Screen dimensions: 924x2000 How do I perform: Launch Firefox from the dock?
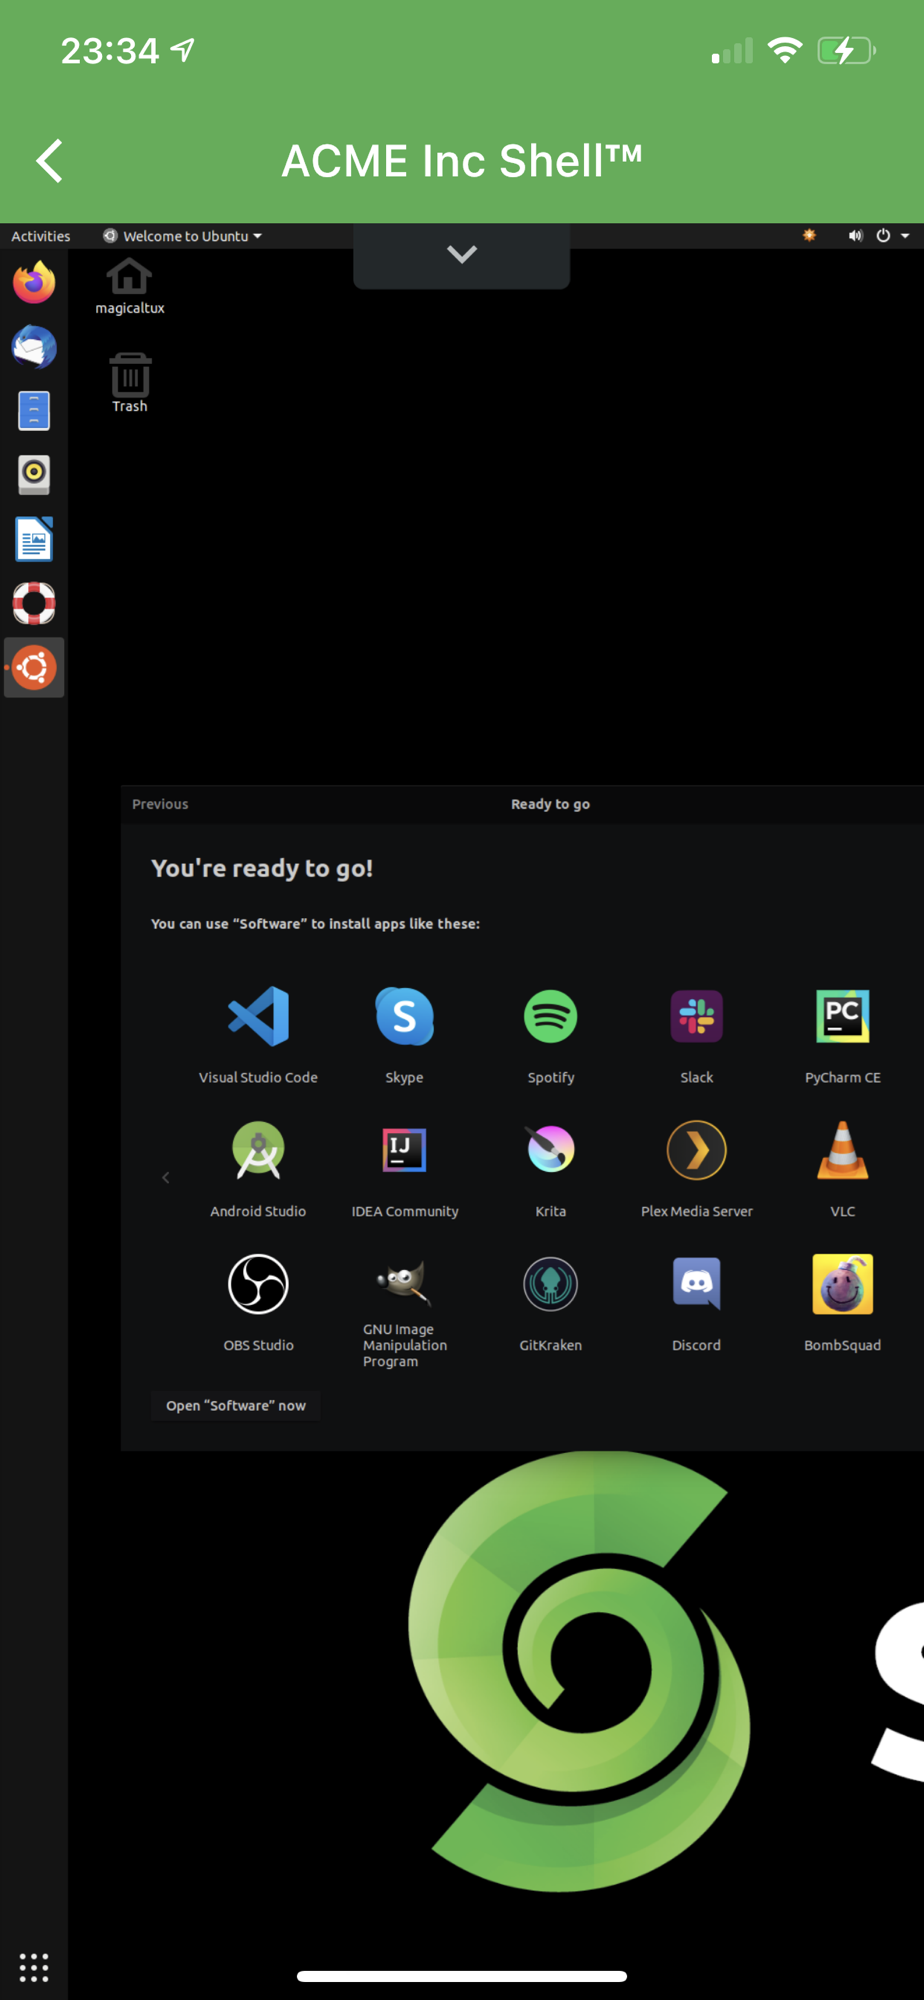click(x=34, y=282)
